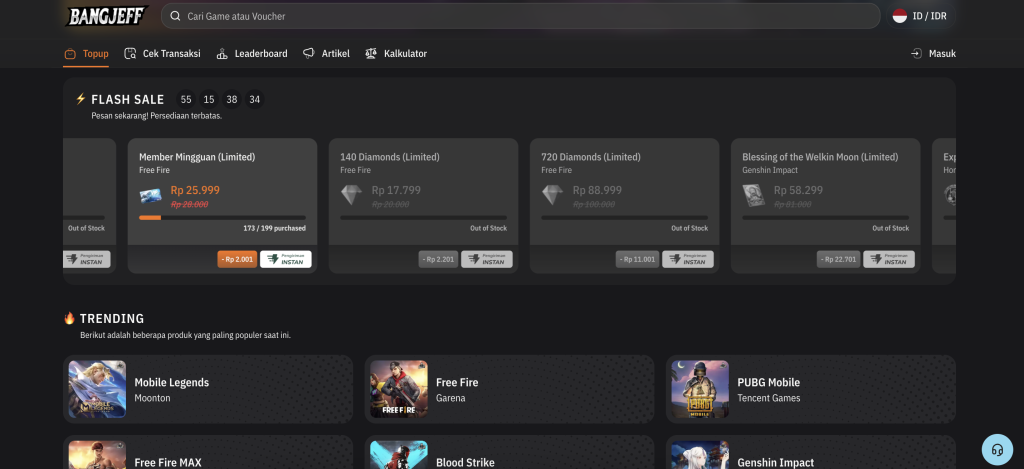Click the - Rp 22.701 discount badge
Viewport: 1024px width, 469px height.
tap(839, 259)
